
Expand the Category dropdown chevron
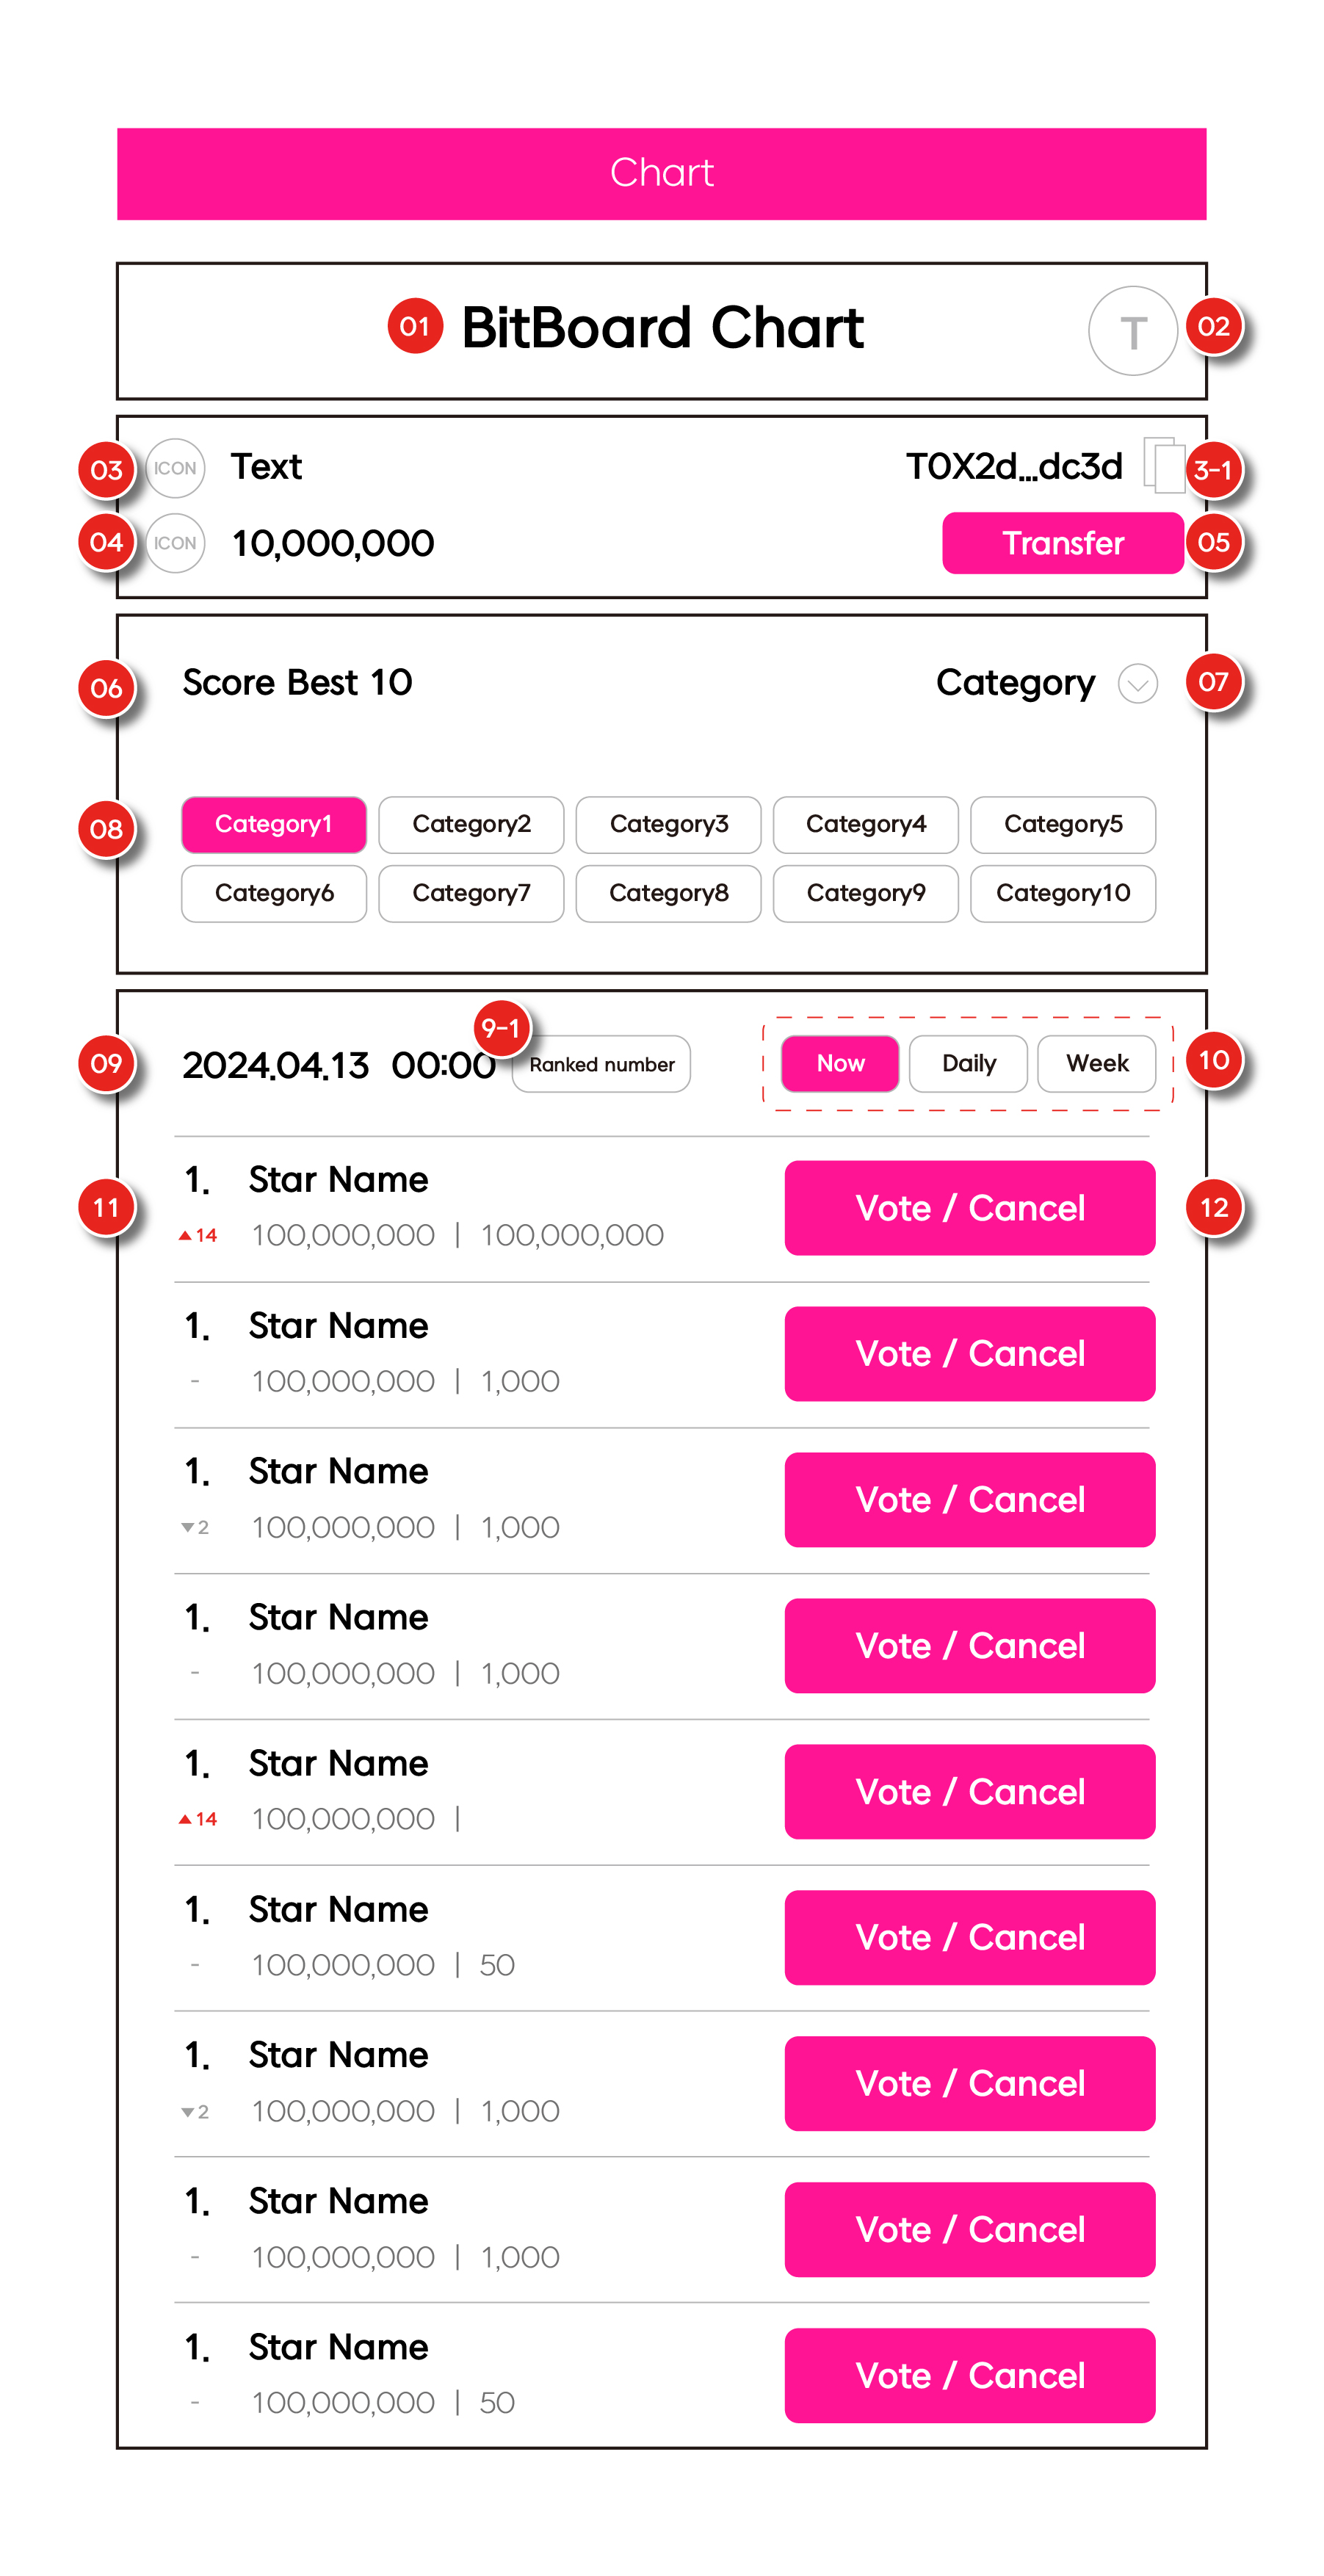(x=1137, y=684)
